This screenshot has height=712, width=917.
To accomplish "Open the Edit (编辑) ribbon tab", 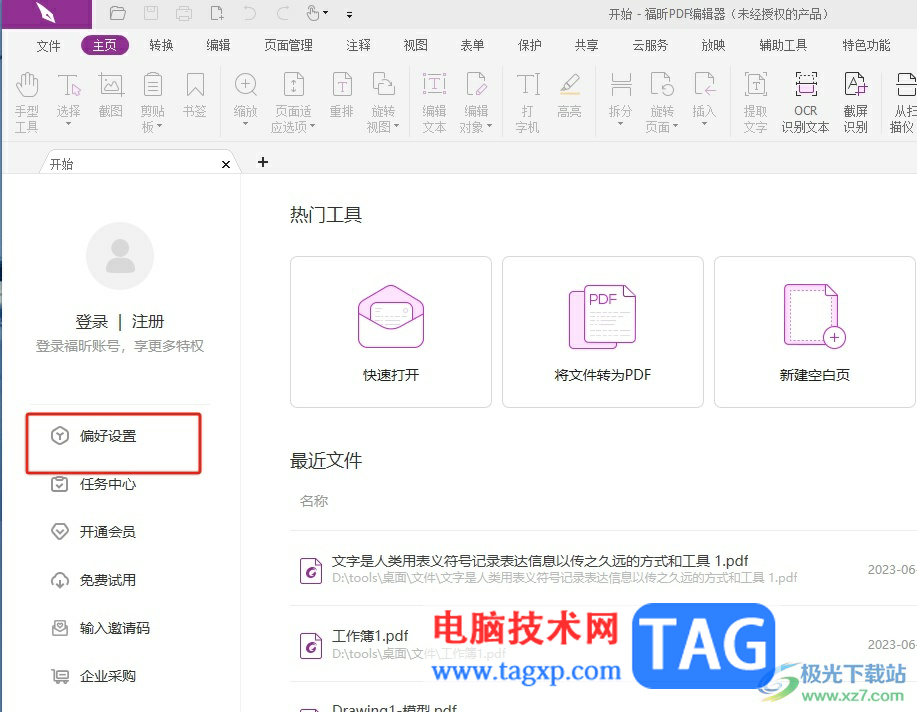I will (x=218, y=46).
